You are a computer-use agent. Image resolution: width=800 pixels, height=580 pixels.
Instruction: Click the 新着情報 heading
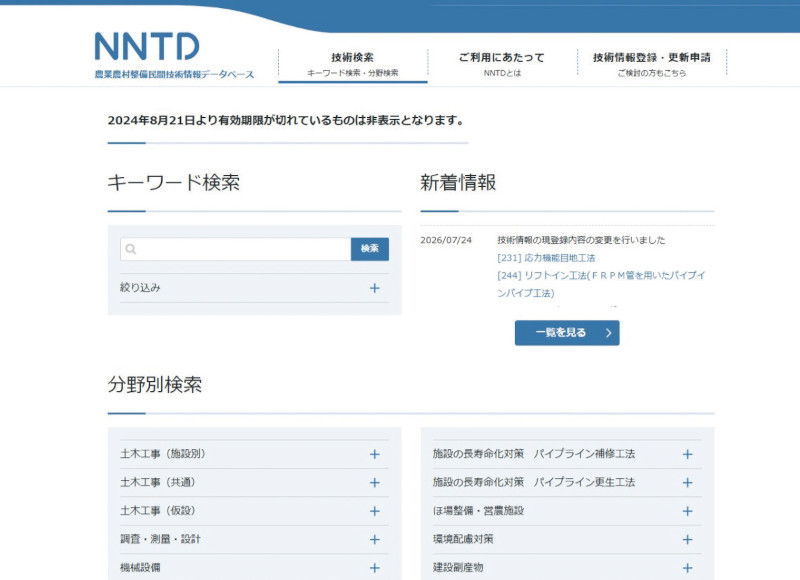pyautogui.click(x=458, y=183)
